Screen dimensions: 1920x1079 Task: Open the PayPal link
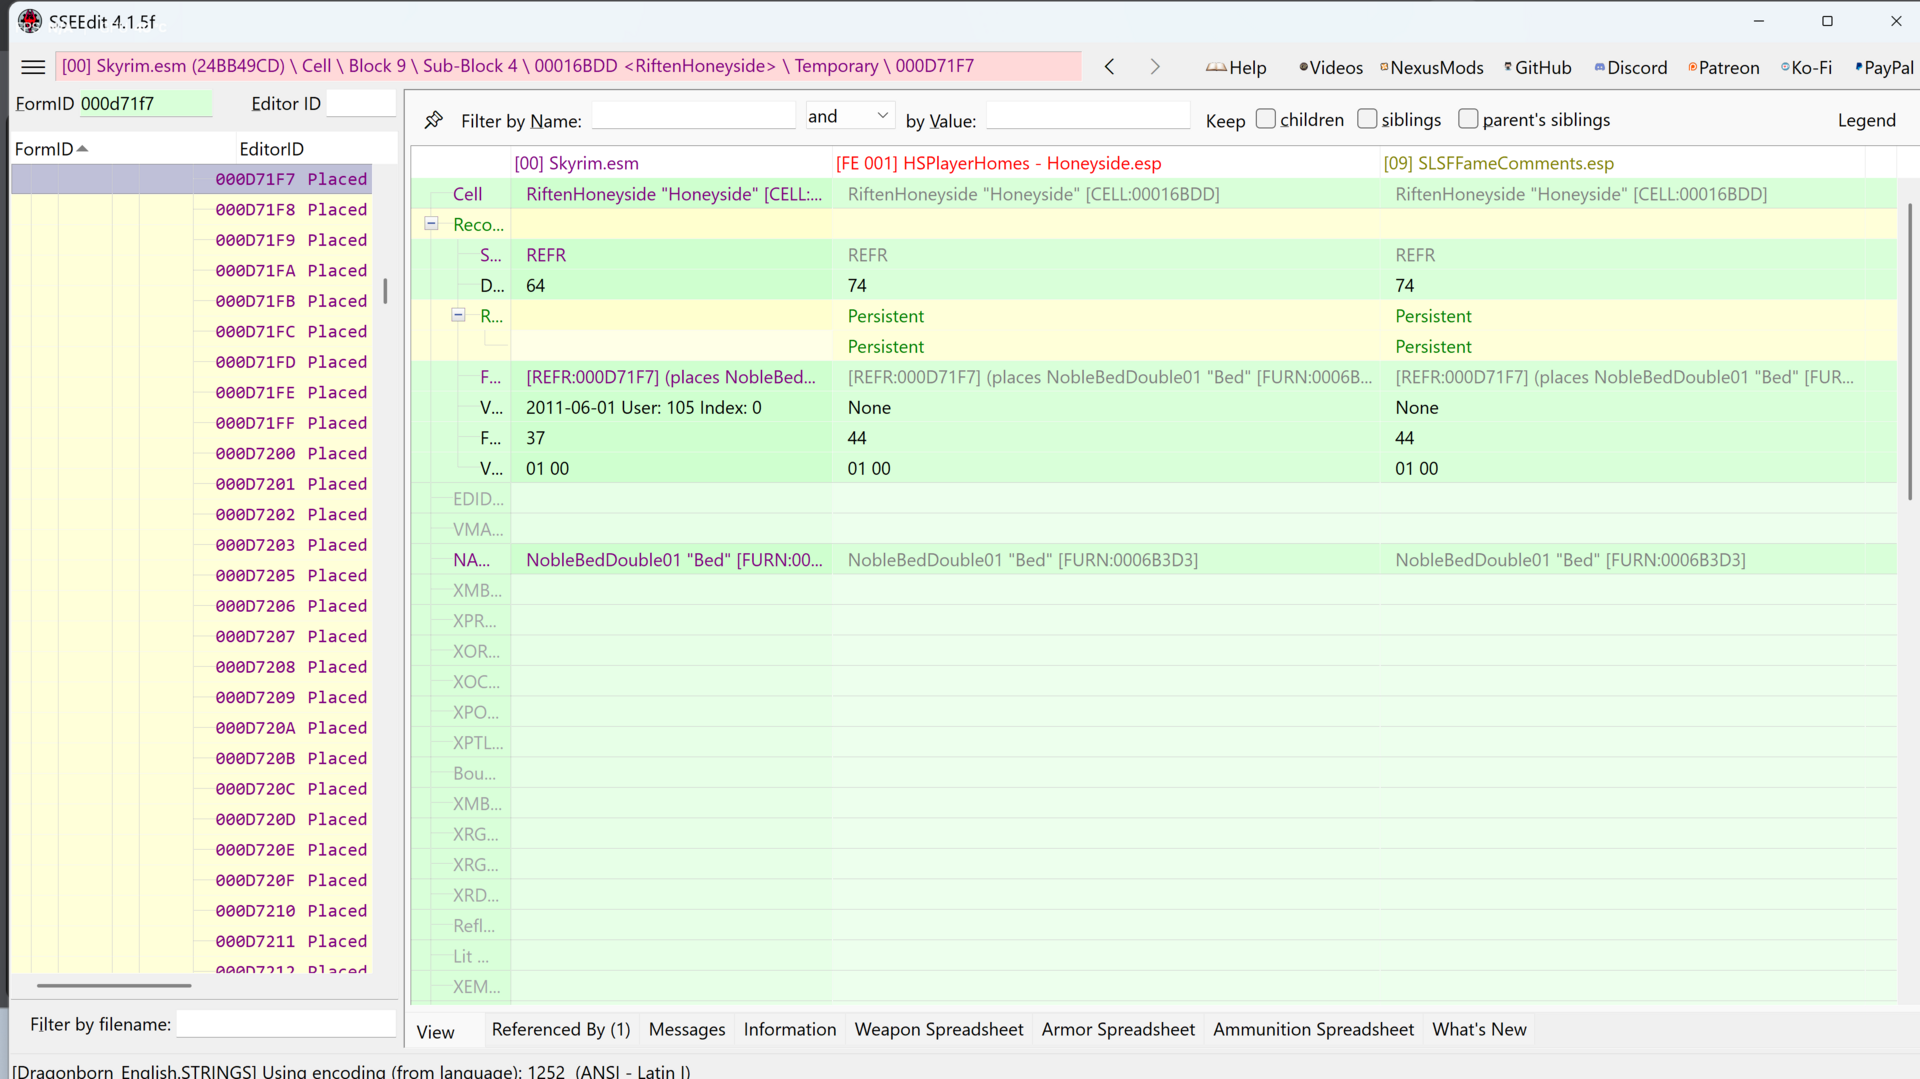coord(1885,67)
